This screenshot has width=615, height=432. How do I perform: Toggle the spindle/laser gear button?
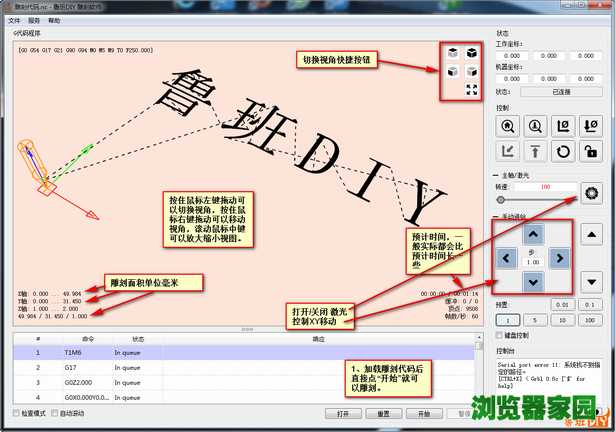592,191
